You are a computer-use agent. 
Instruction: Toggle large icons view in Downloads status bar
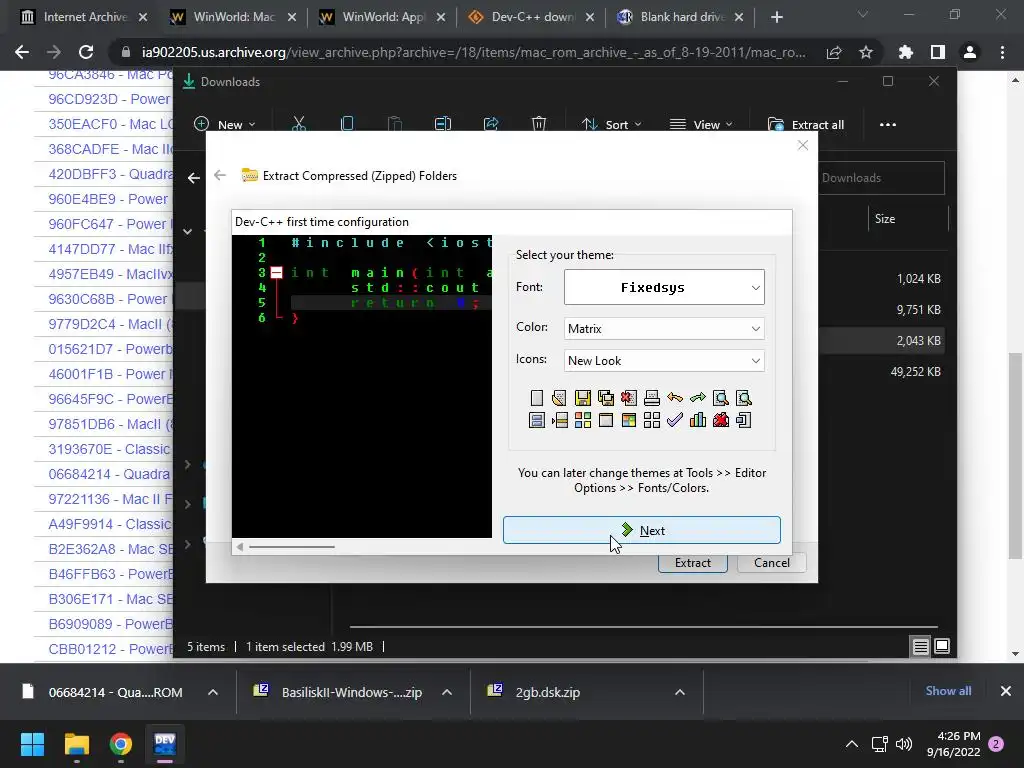click(x=942, y=647)
